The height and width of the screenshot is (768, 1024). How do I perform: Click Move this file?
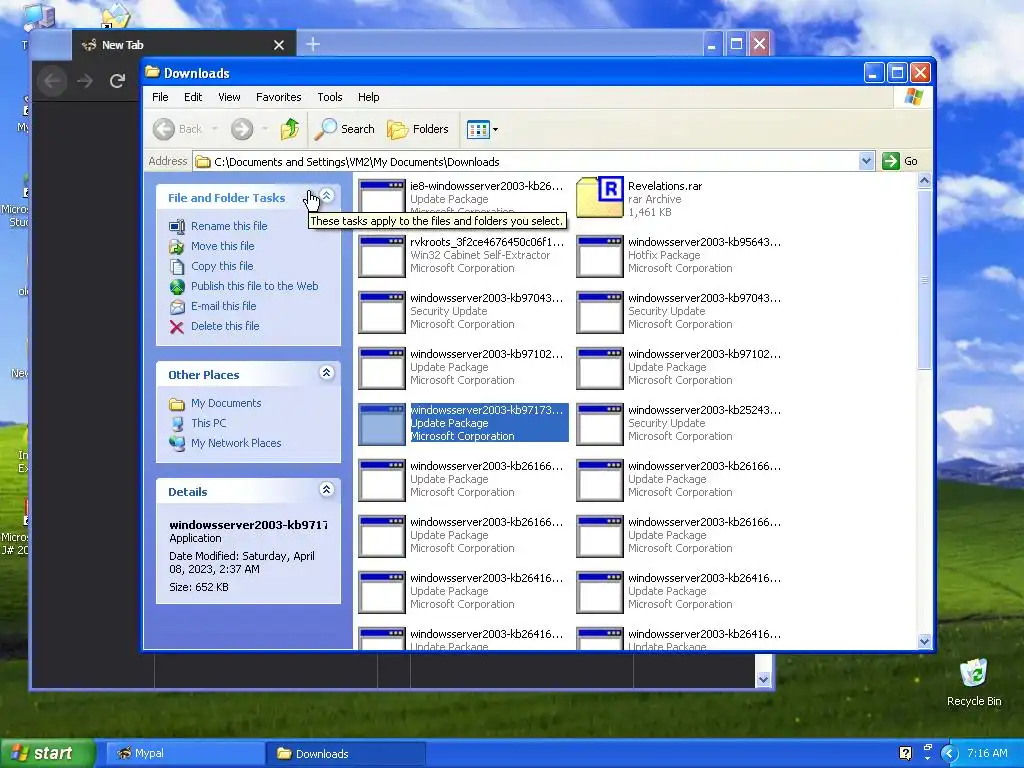(223, 246)
